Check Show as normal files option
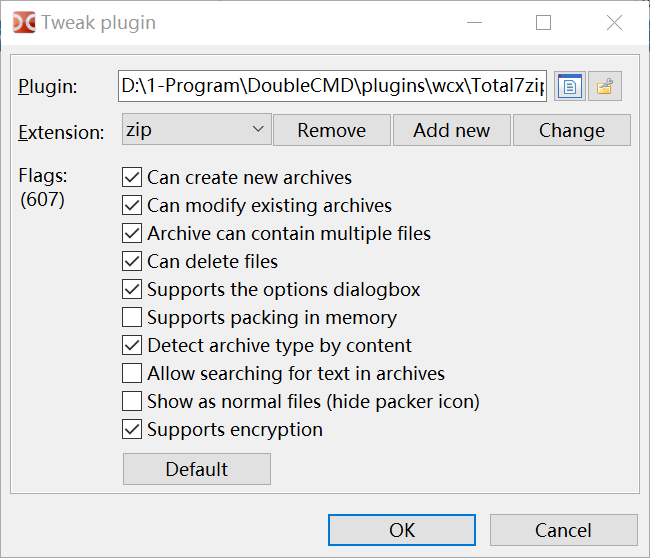650x558 pixels. [132, 402]
